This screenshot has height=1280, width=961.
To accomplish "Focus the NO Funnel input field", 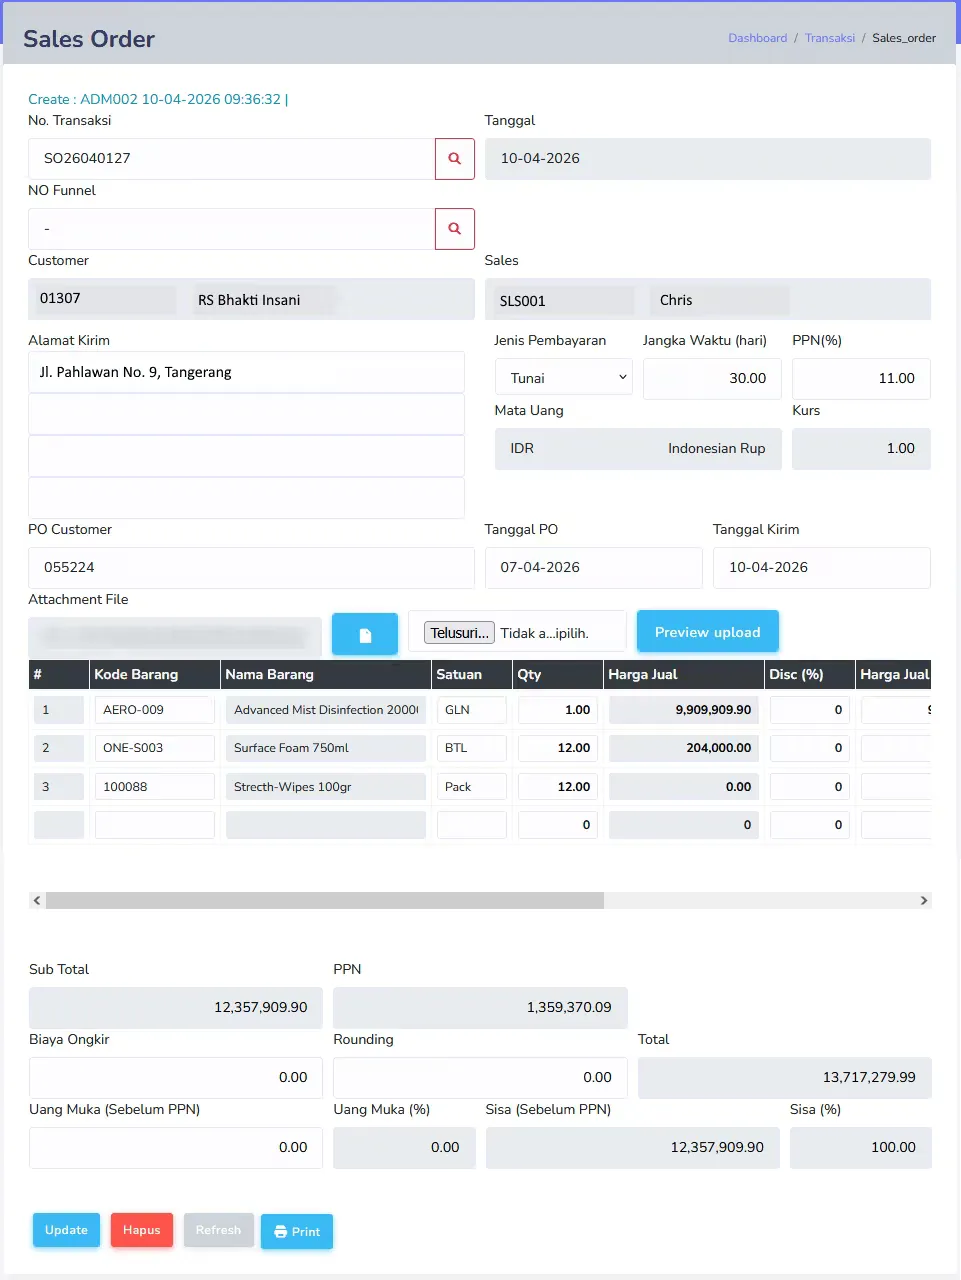I will click(231, 229).
